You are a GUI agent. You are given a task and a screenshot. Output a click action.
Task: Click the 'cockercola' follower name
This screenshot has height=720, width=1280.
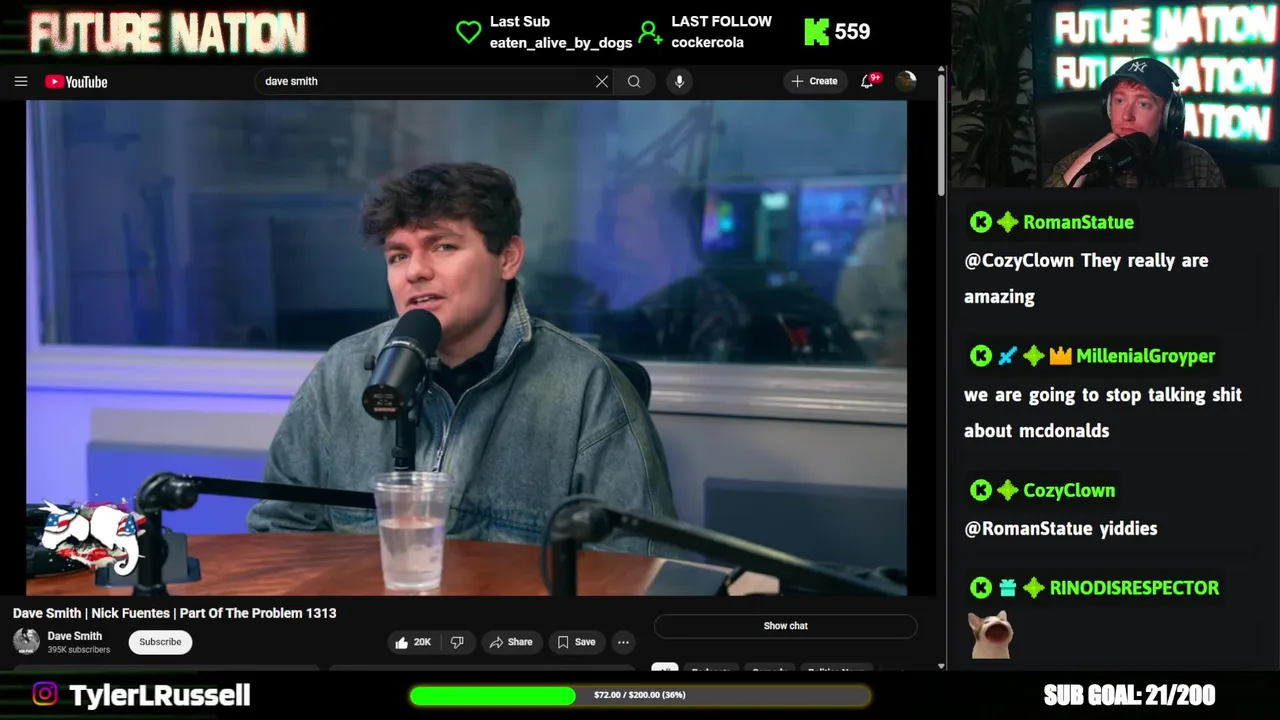[708, 43]
